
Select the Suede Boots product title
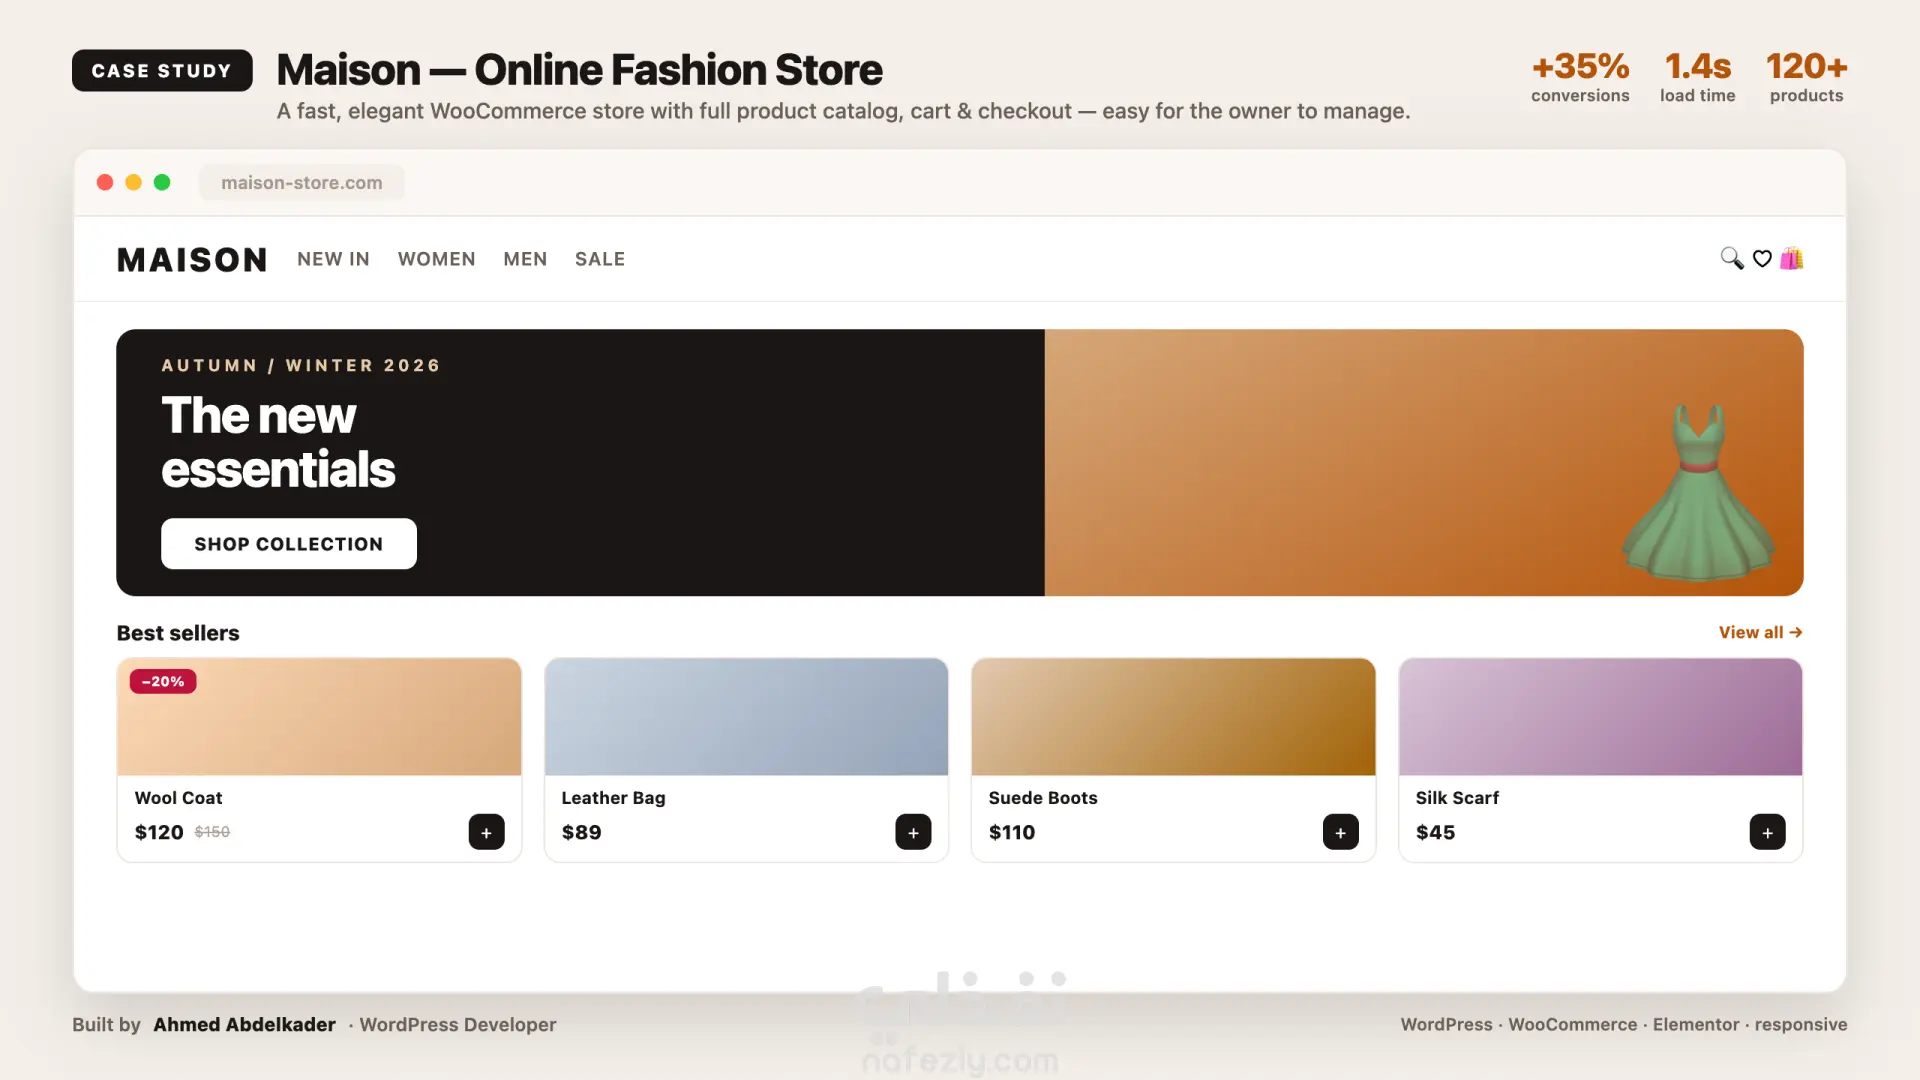pos(1043,798)
